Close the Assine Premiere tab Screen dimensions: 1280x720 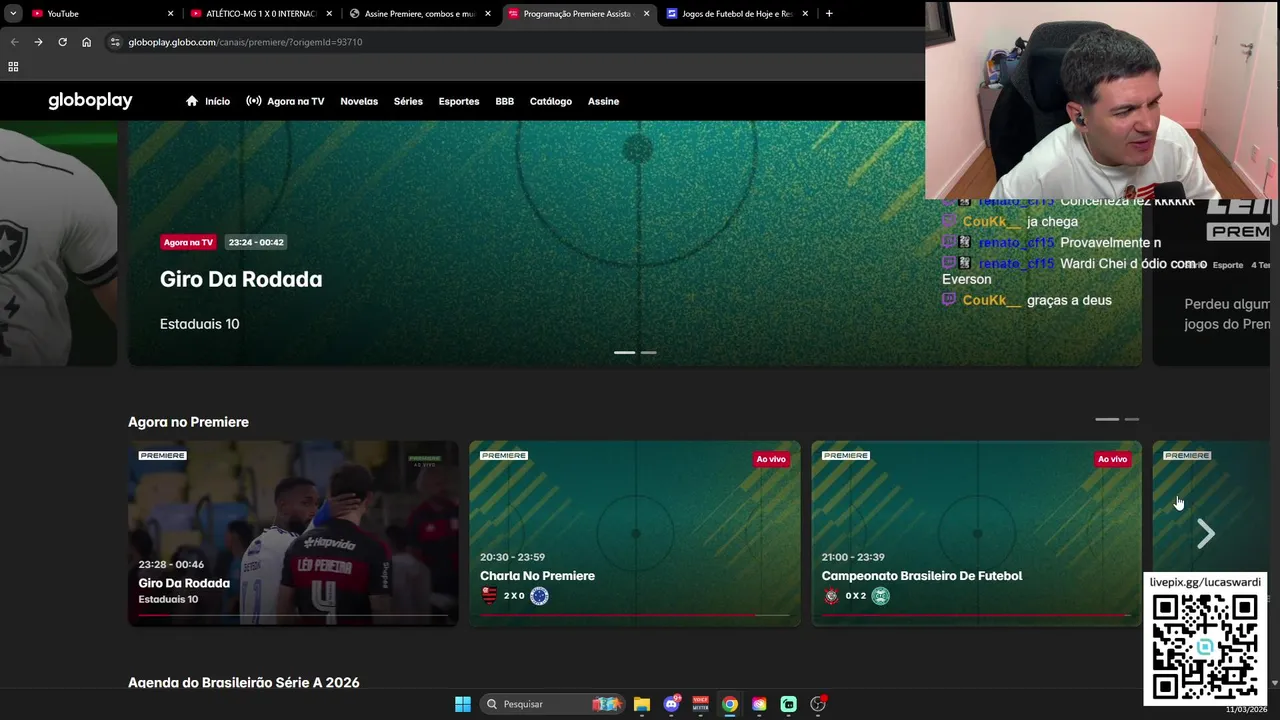click(488, 13)
